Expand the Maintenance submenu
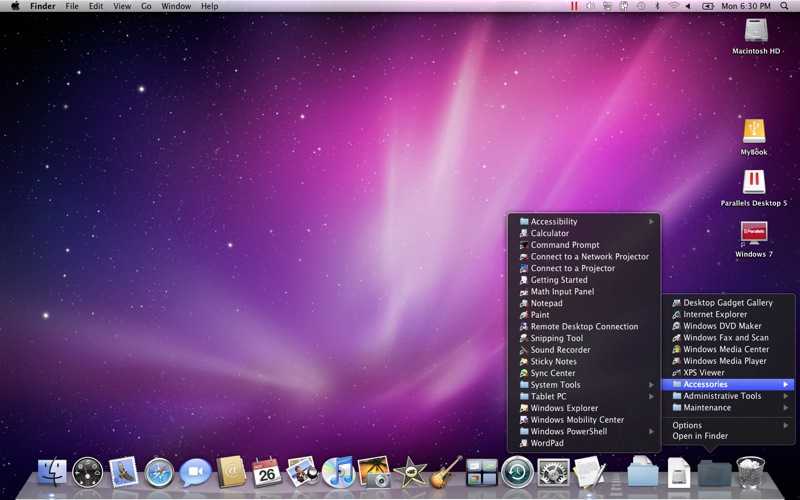The width and height of the screenshot is (800, 500). point(728,408)
